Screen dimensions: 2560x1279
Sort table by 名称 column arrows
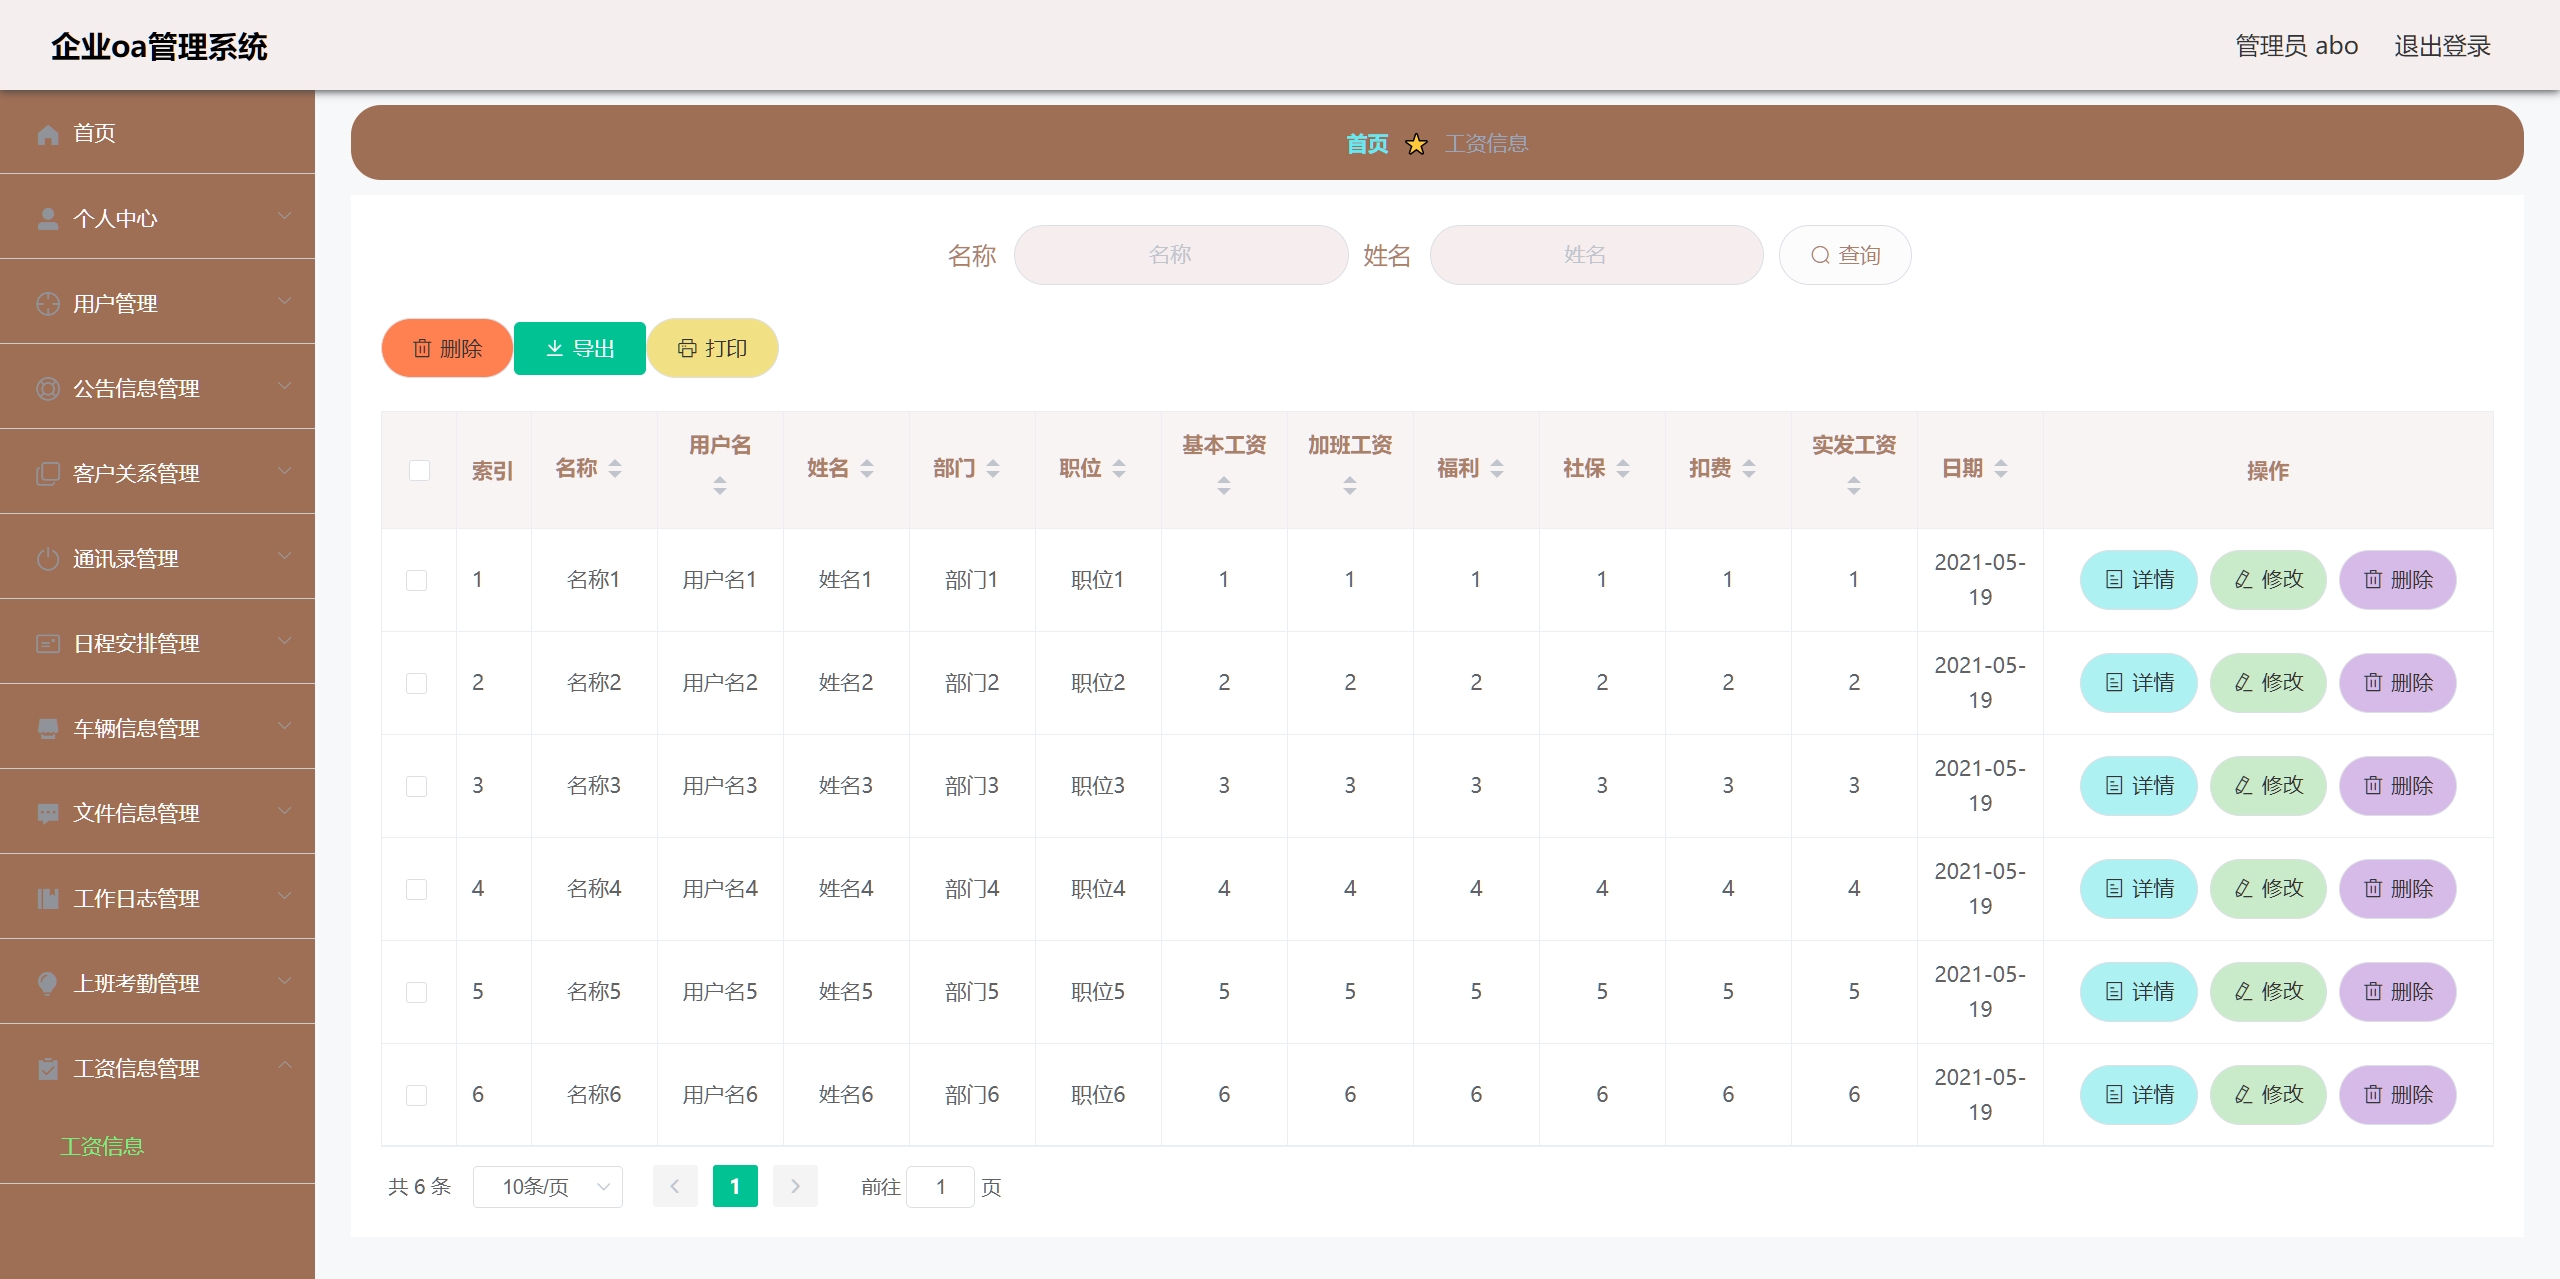pyautogui.click(x=615, y=468)
